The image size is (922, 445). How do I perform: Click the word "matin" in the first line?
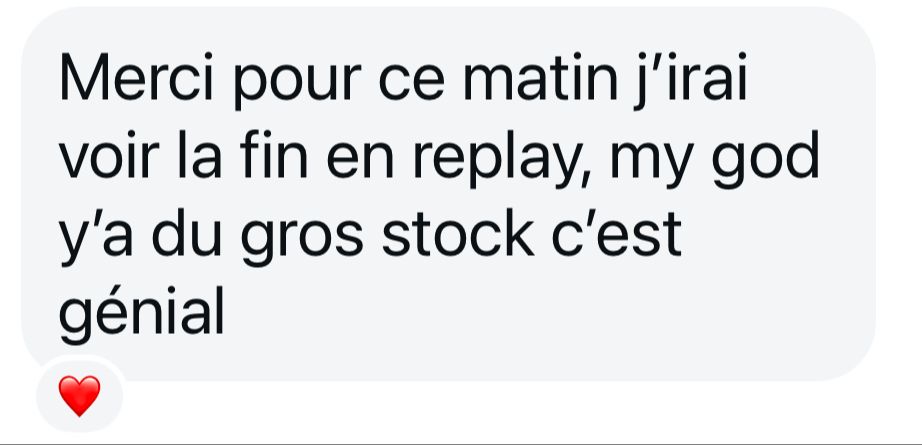click(540, 78)
